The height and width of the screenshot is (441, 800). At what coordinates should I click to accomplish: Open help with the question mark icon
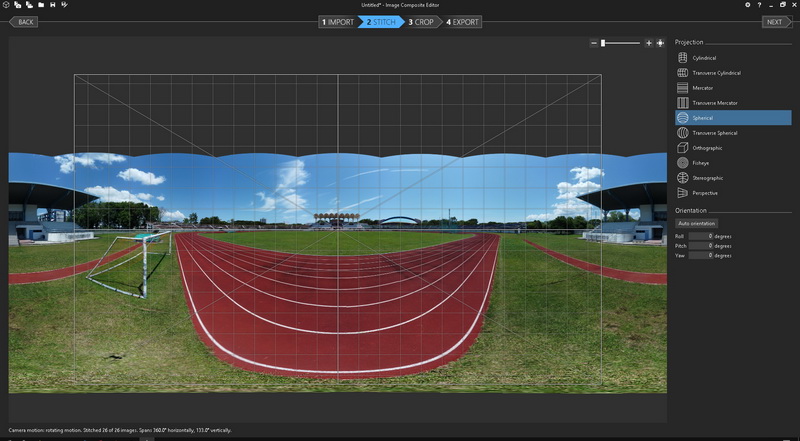point(760,5)
